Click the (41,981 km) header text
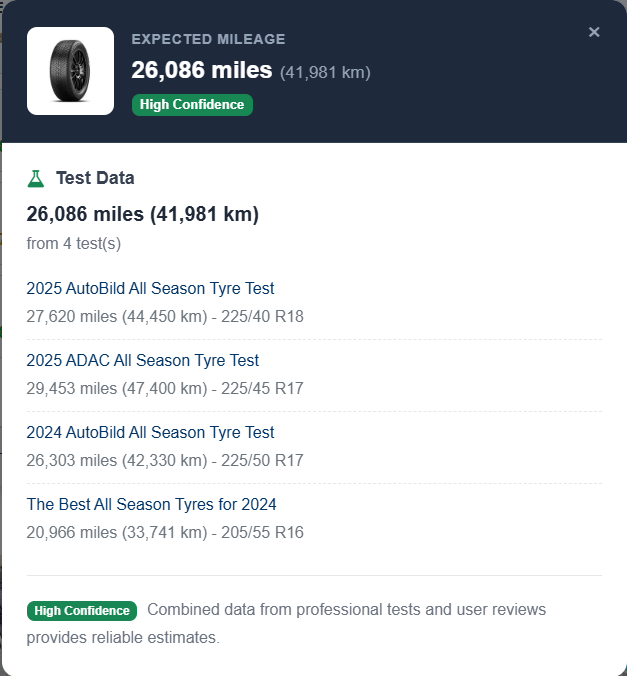Image resolution: width=627 pixels, height=676 pixels. [325, 72]
